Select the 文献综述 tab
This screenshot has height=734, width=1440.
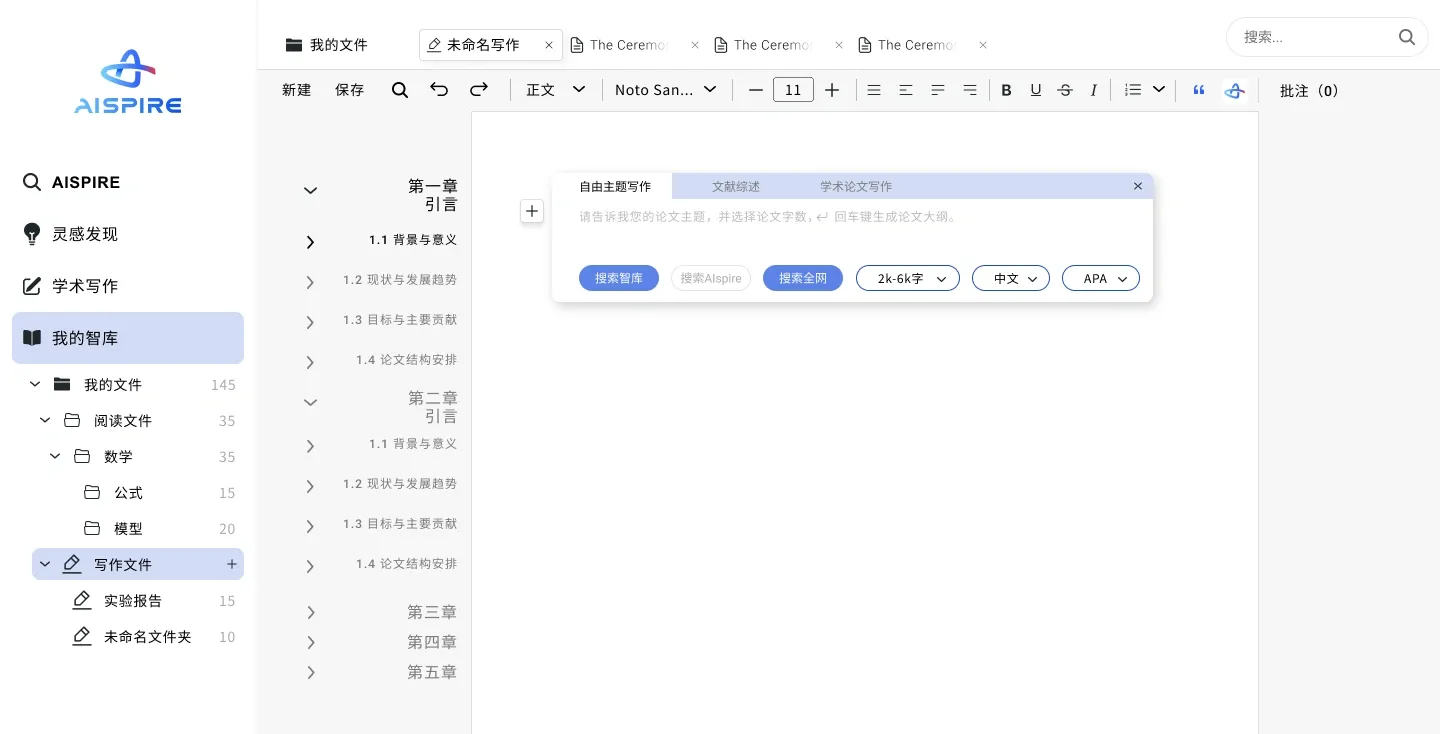(x=736, y=186)
